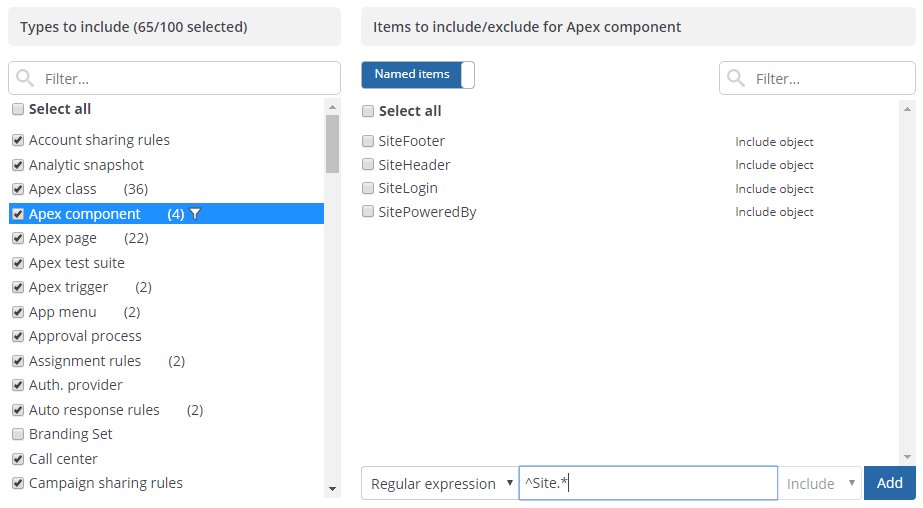
Task: Check the SiteFooter item checkbox
Action: tap(368, 141)
